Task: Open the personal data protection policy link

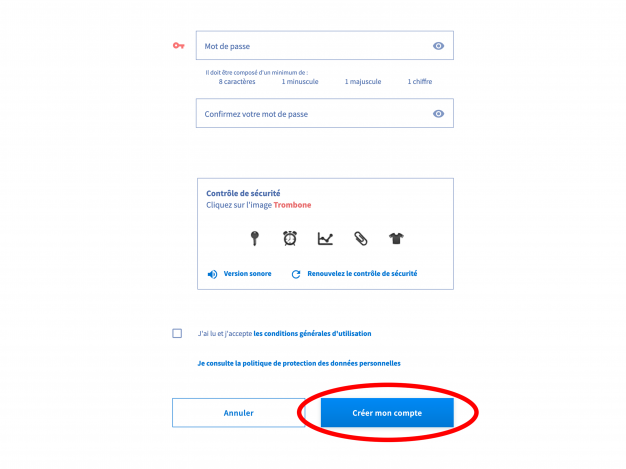Action: tap(305, 363)
